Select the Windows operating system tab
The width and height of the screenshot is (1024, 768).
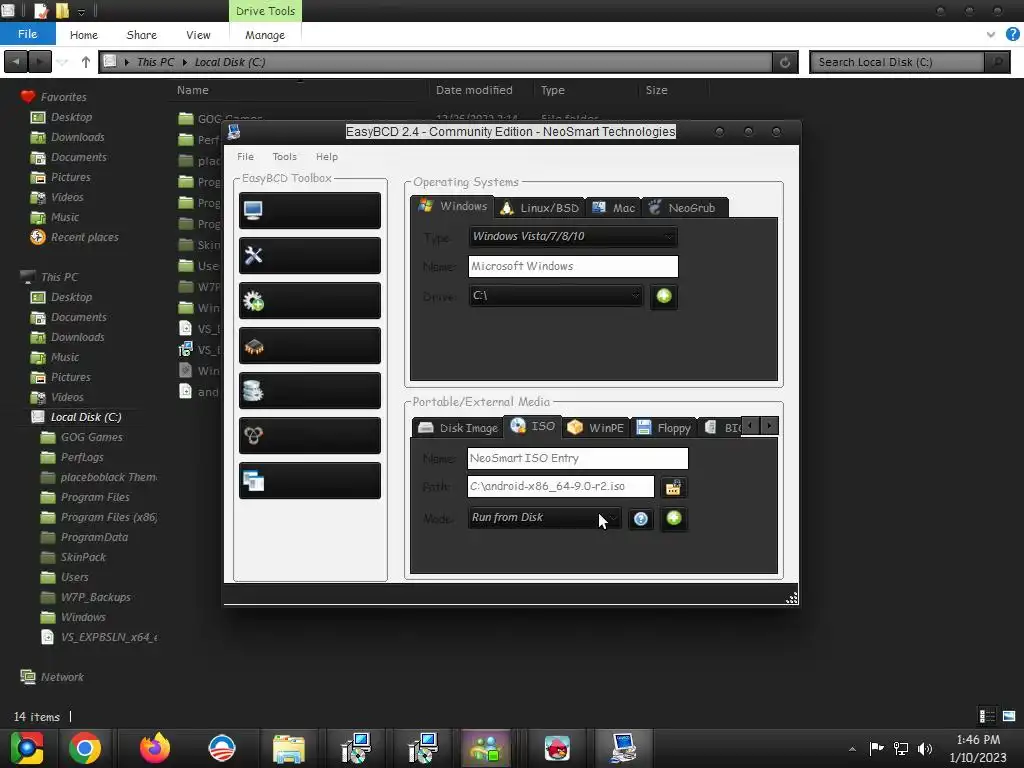pyautogui.click(x=453, y=206)
